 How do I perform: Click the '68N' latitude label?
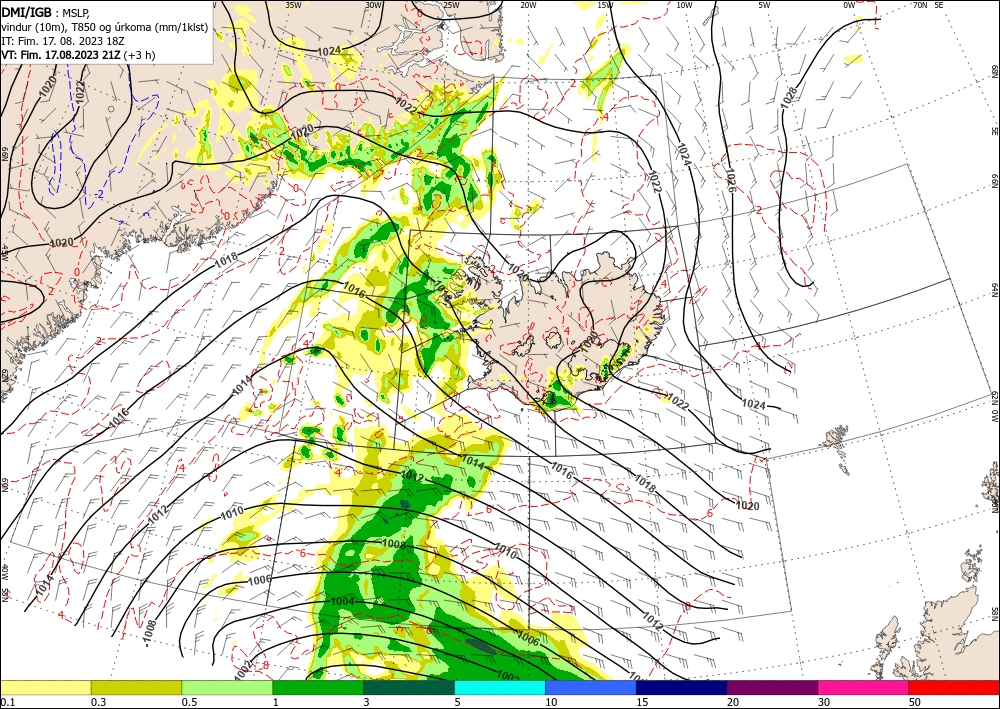995,71
